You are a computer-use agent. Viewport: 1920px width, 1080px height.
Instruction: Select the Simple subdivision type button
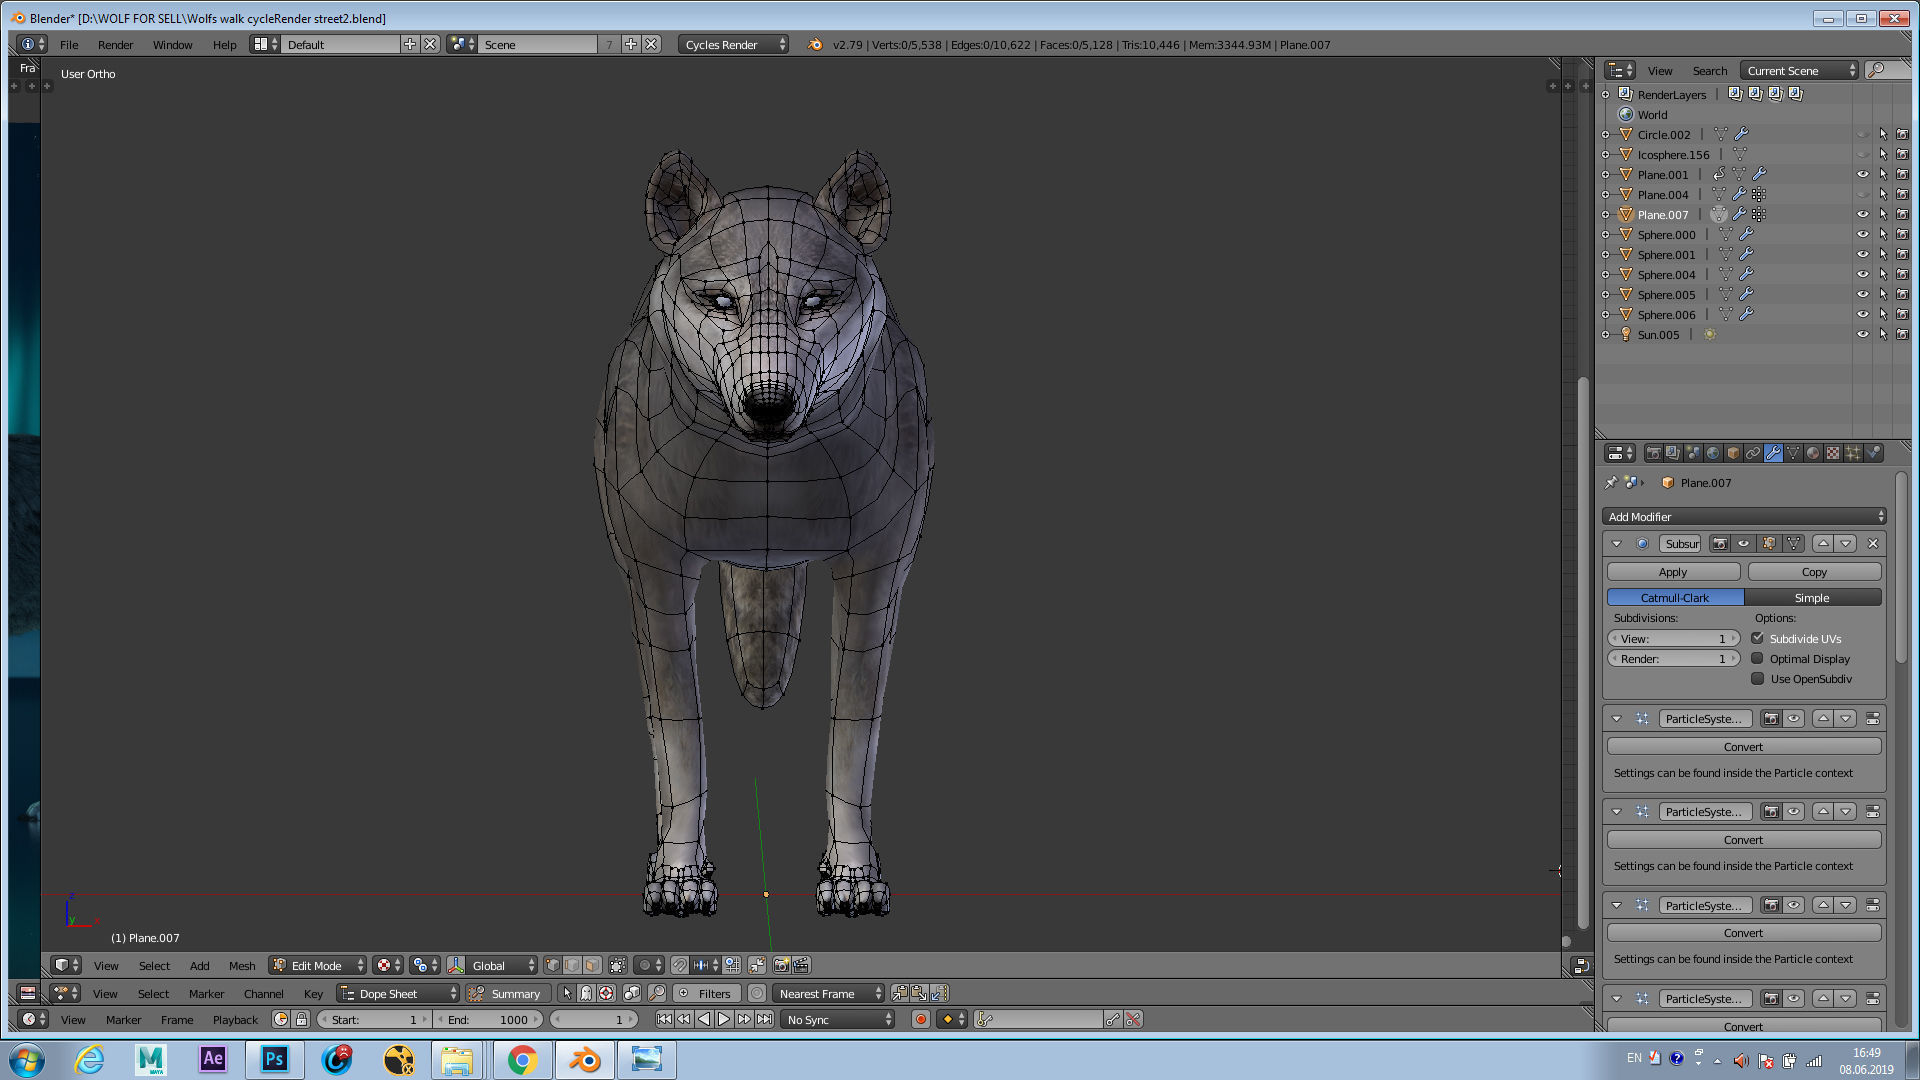[1812, 598]
